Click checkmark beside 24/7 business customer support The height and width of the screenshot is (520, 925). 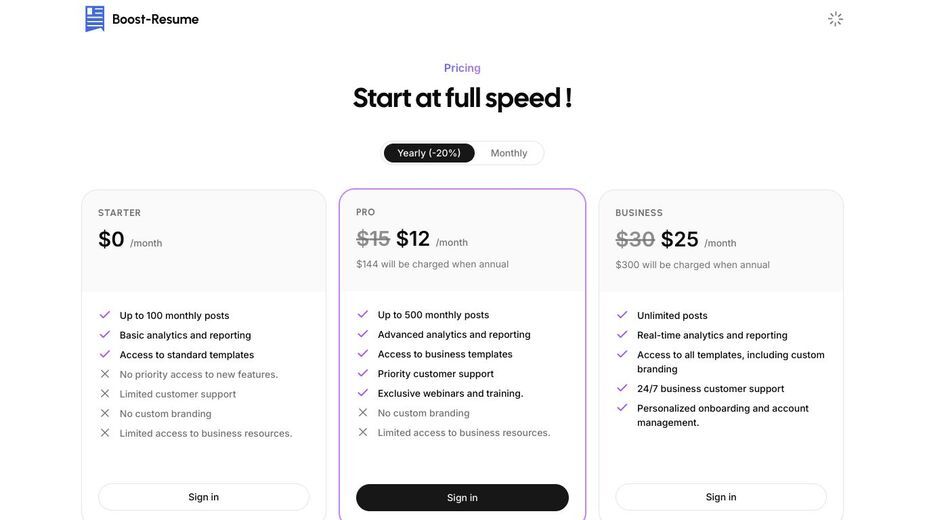622,388
